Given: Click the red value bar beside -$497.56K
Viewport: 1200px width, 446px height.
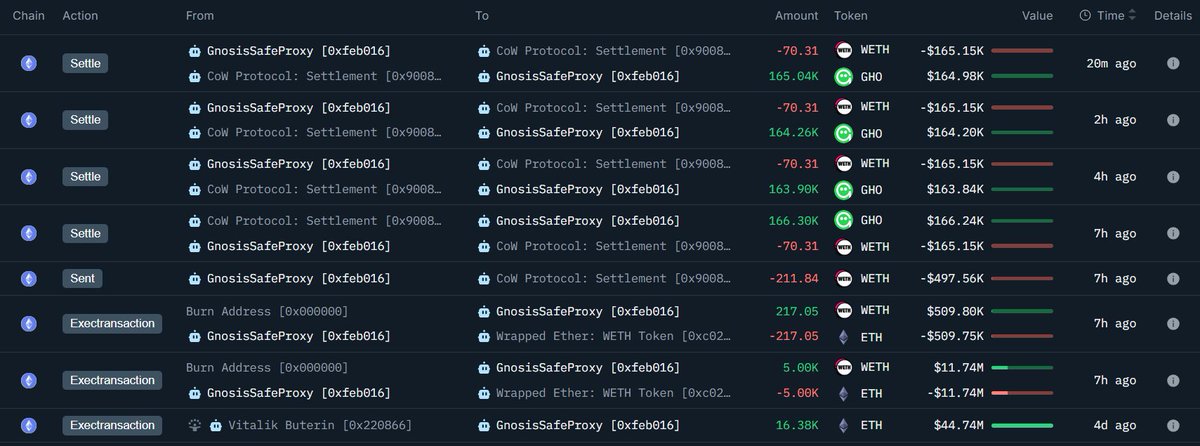Looking at the screenshot, I should pyautogui.click(x=1022, y=278).
